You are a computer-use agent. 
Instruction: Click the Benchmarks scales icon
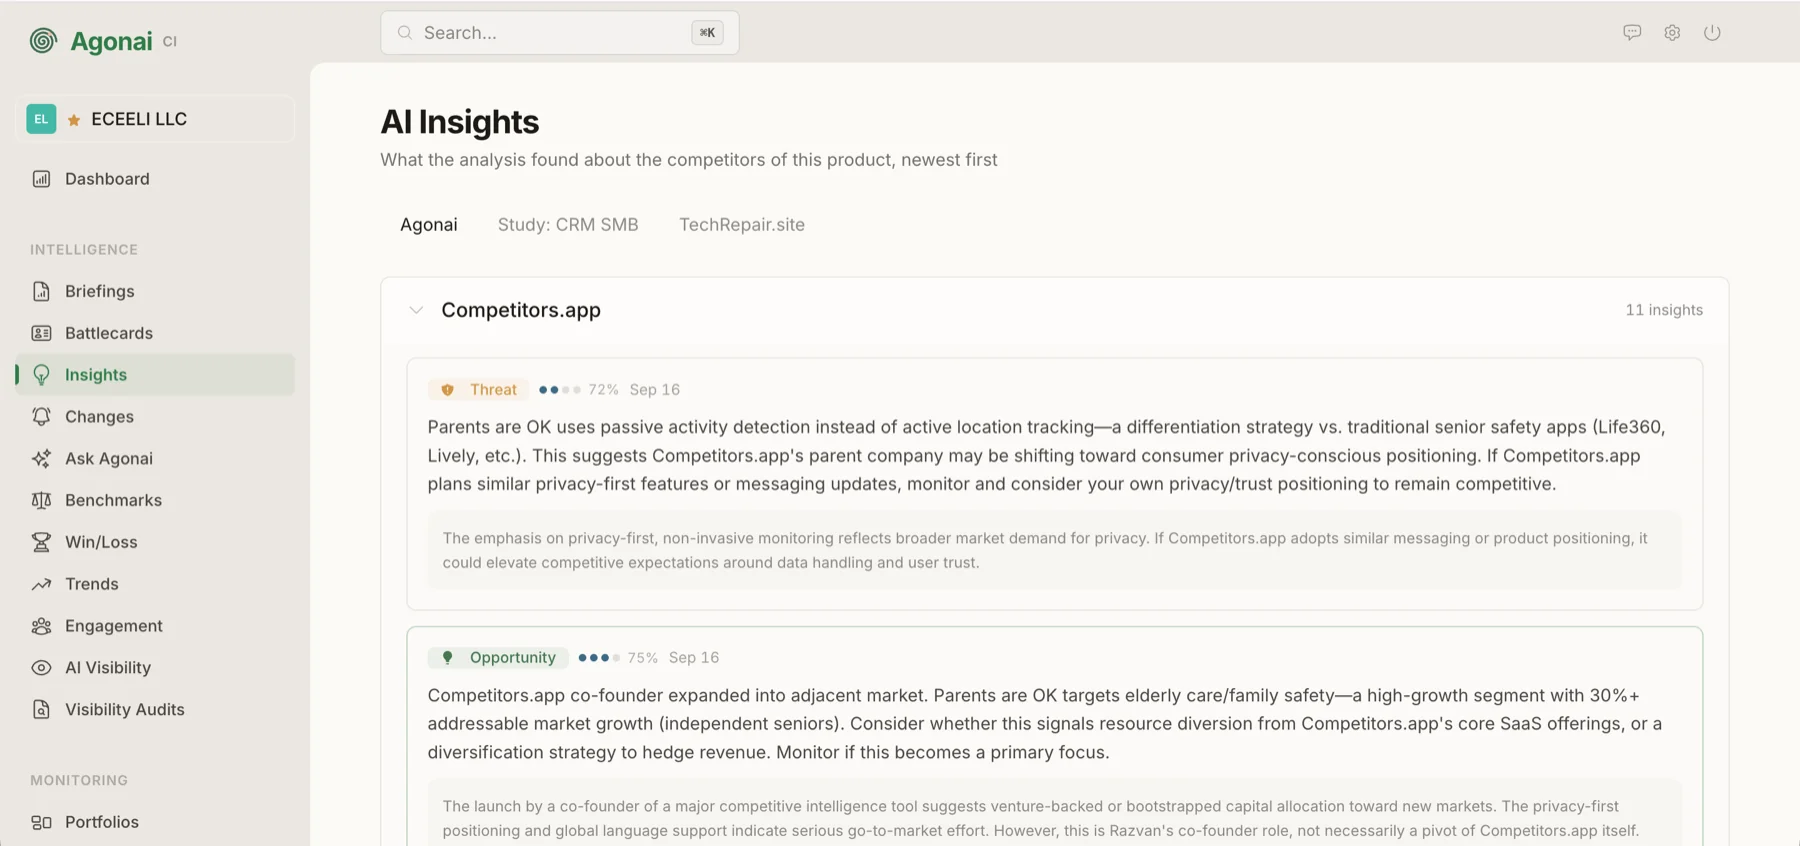[41, 500]
